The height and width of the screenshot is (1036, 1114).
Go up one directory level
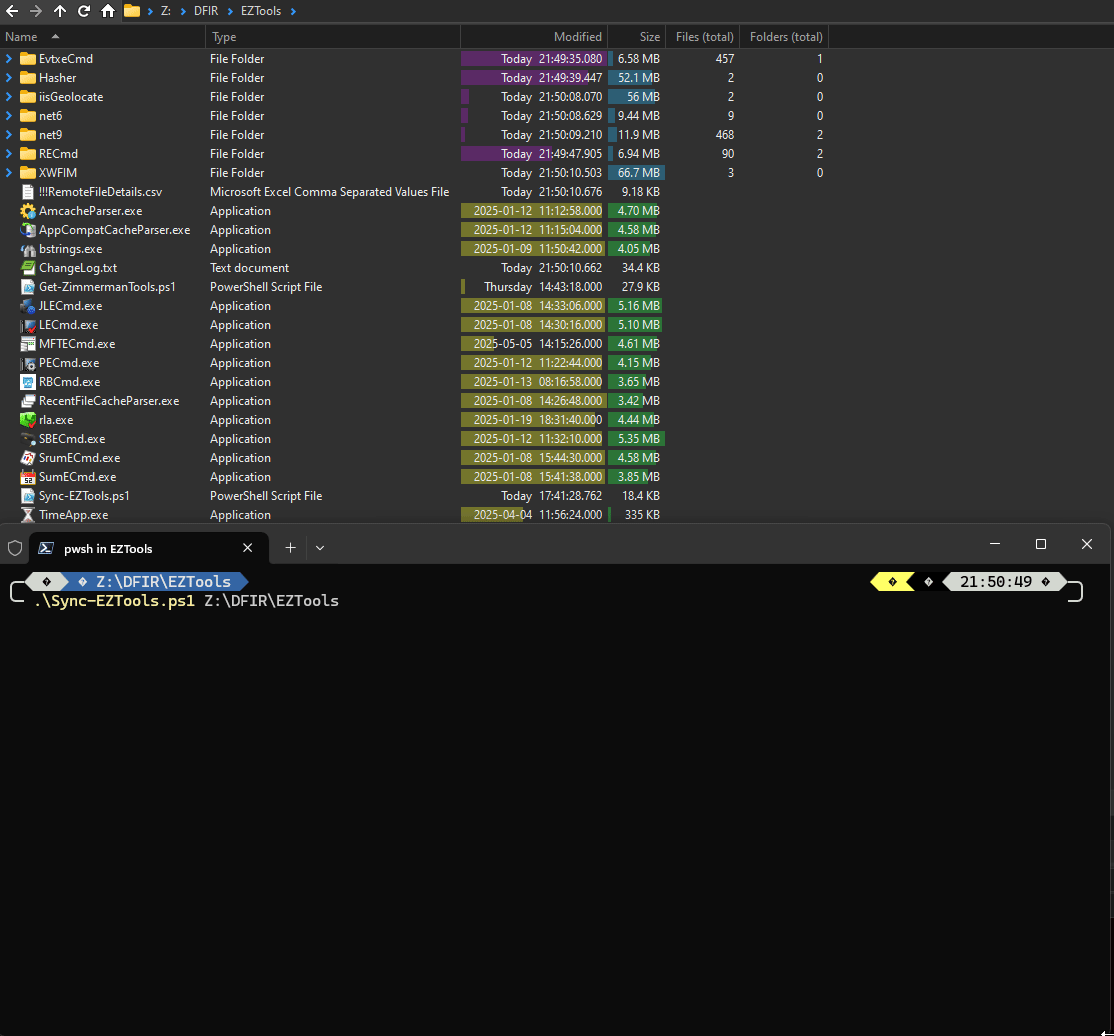(62, 11)
